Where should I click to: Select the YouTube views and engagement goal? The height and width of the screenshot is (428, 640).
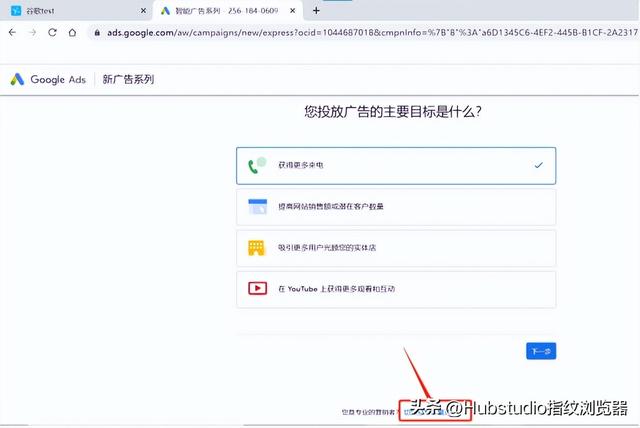click(396, 289)
